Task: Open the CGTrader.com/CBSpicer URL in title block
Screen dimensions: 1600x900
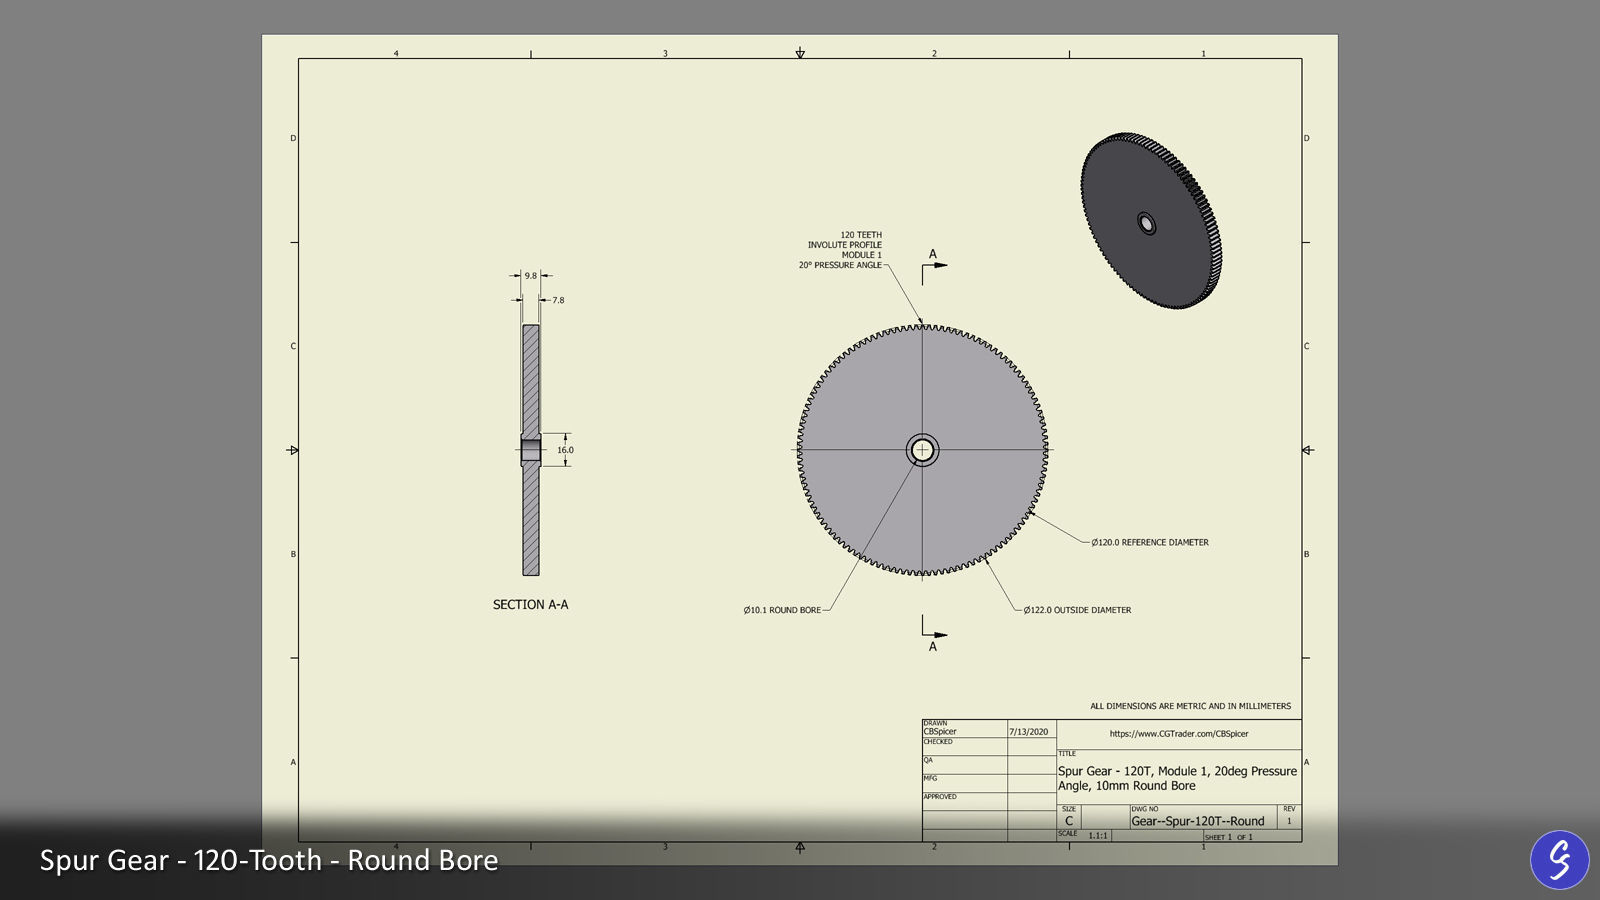Action: tap(1179, 734)
